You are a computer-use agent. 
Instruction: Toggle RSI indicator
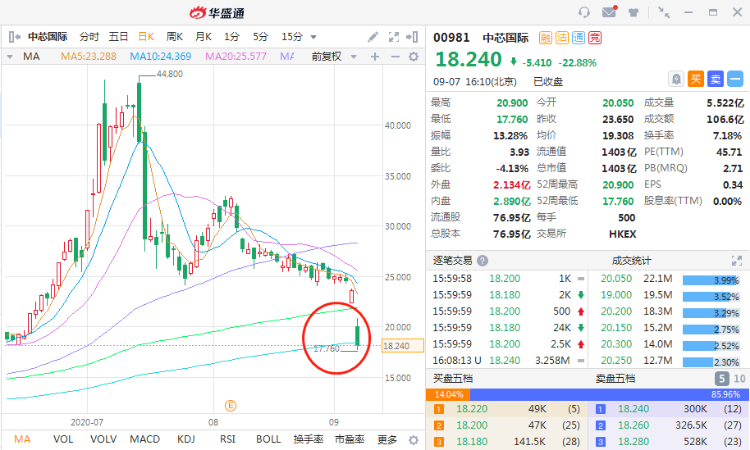pos(228,439)
